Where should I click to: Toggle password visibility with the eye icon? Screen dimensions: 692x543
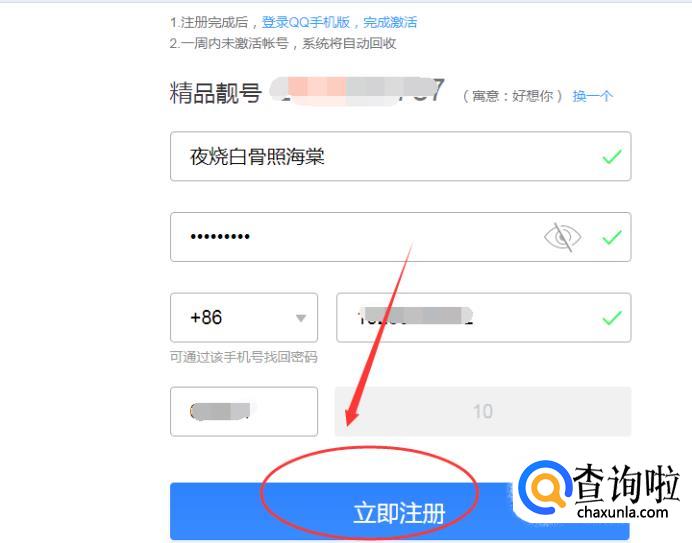click(562, 237)
